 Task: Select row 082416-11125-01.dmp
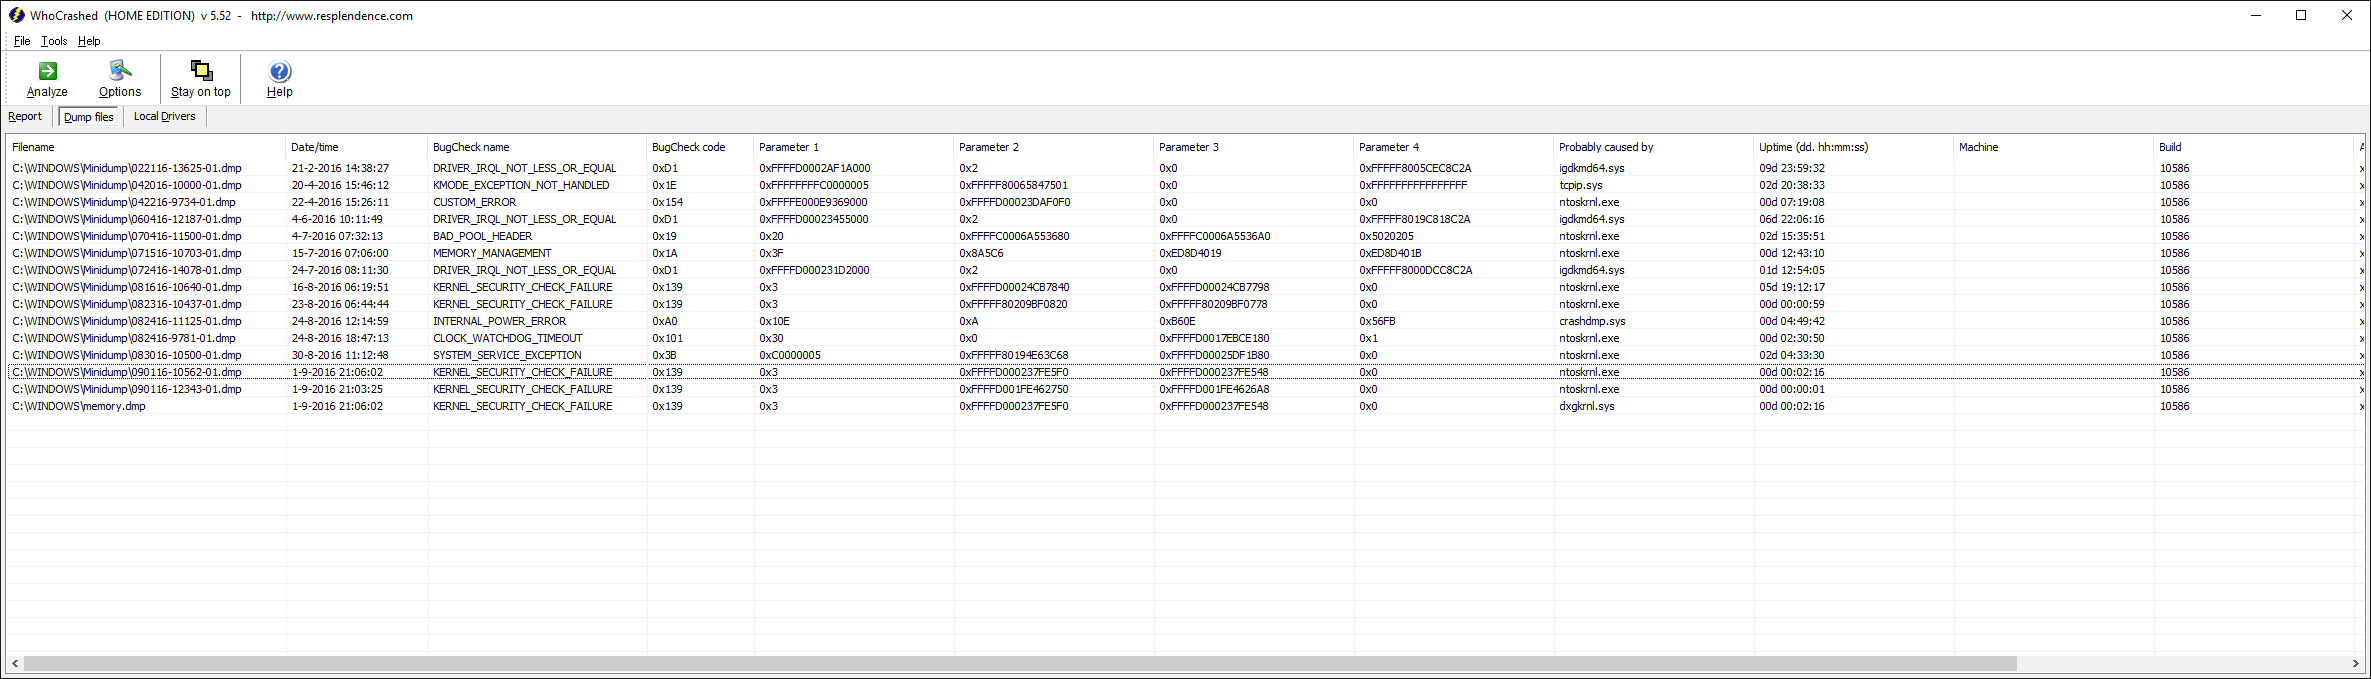[1185, 321]
